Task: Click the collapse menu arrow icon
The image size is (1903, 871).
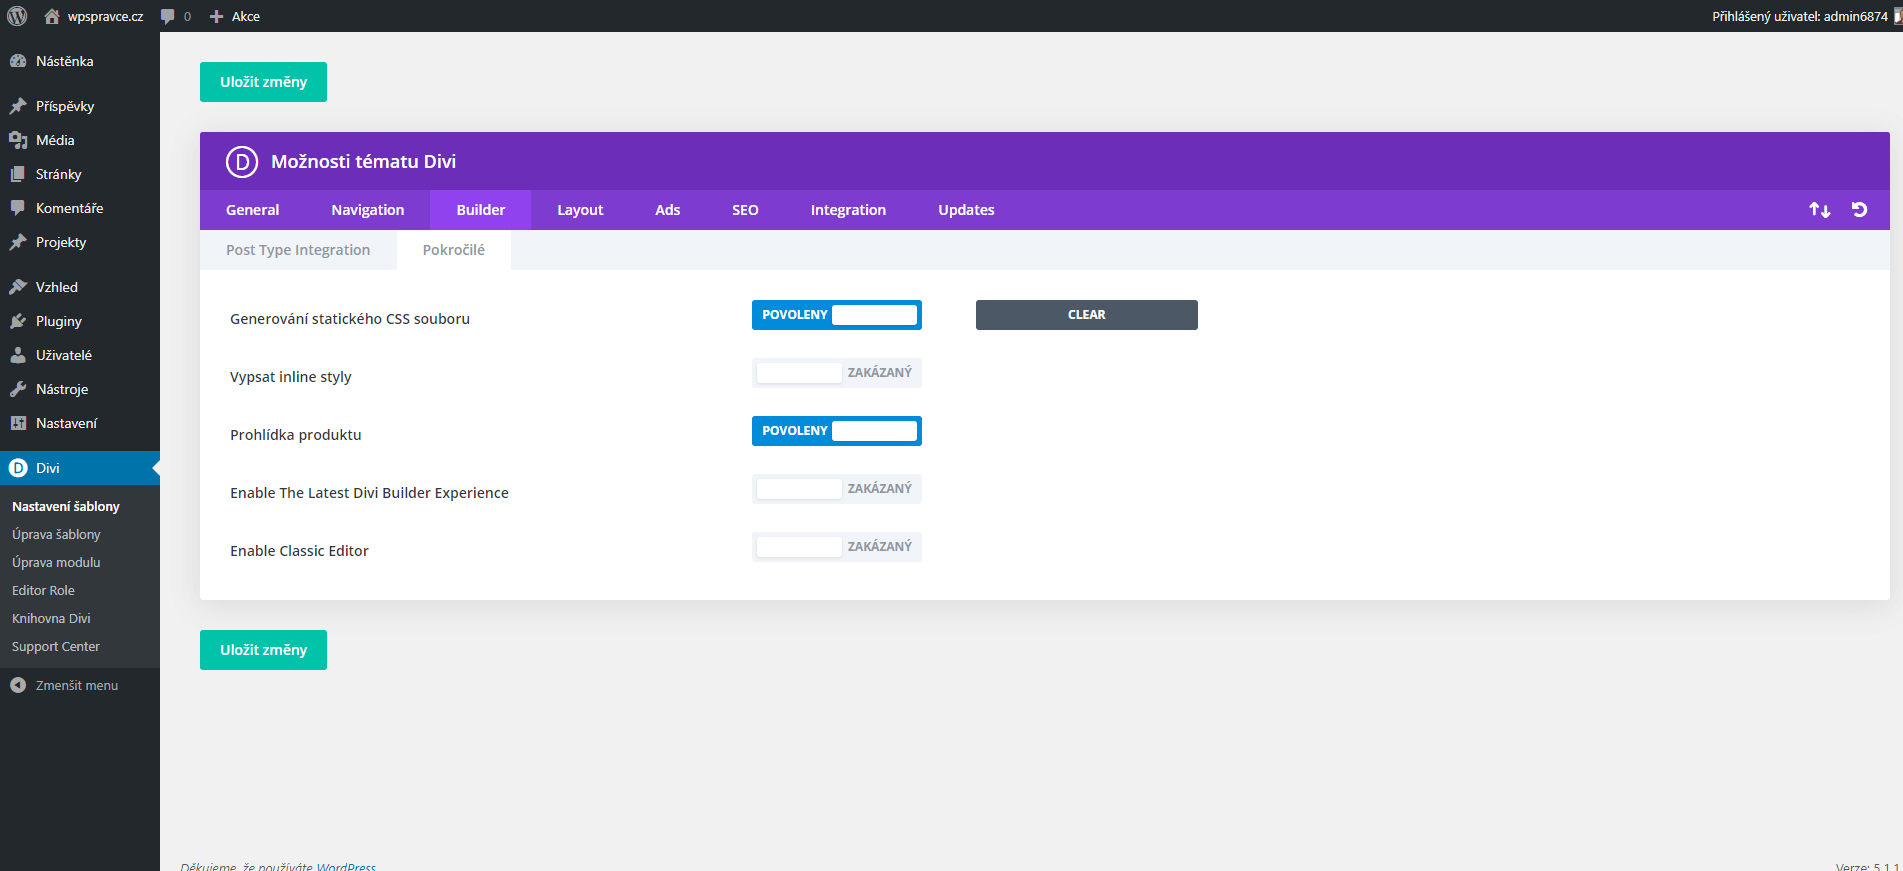Action: coord(18,685)
